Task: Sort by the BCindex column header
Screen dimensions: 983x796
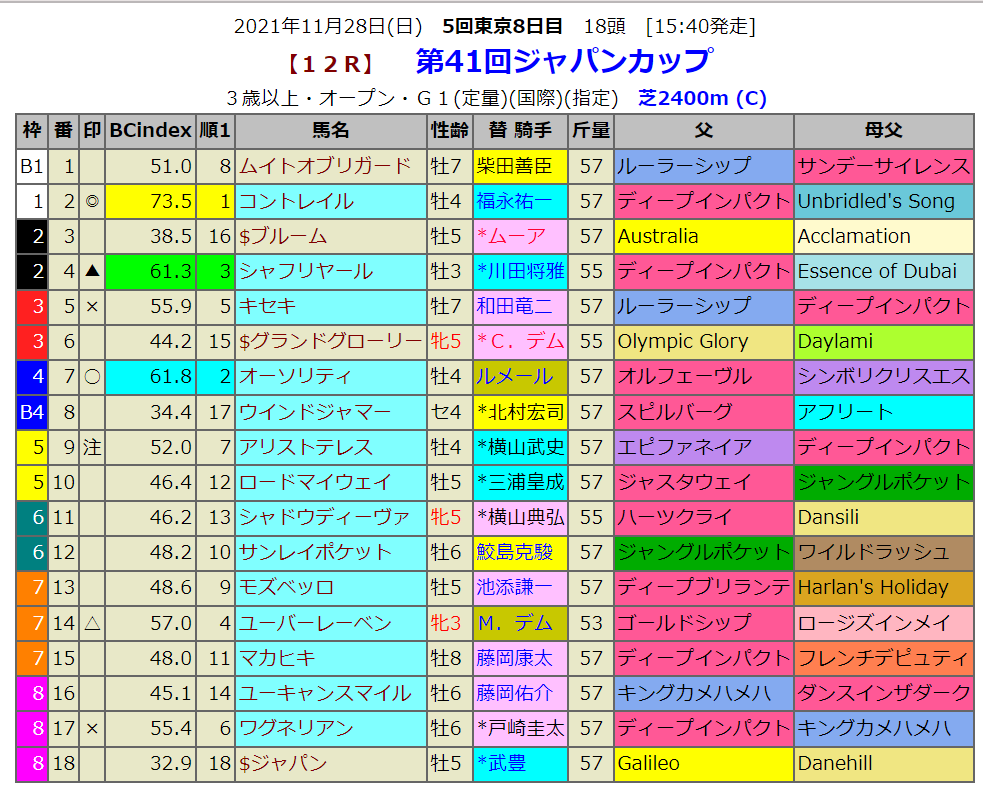Action: (150, 131)
